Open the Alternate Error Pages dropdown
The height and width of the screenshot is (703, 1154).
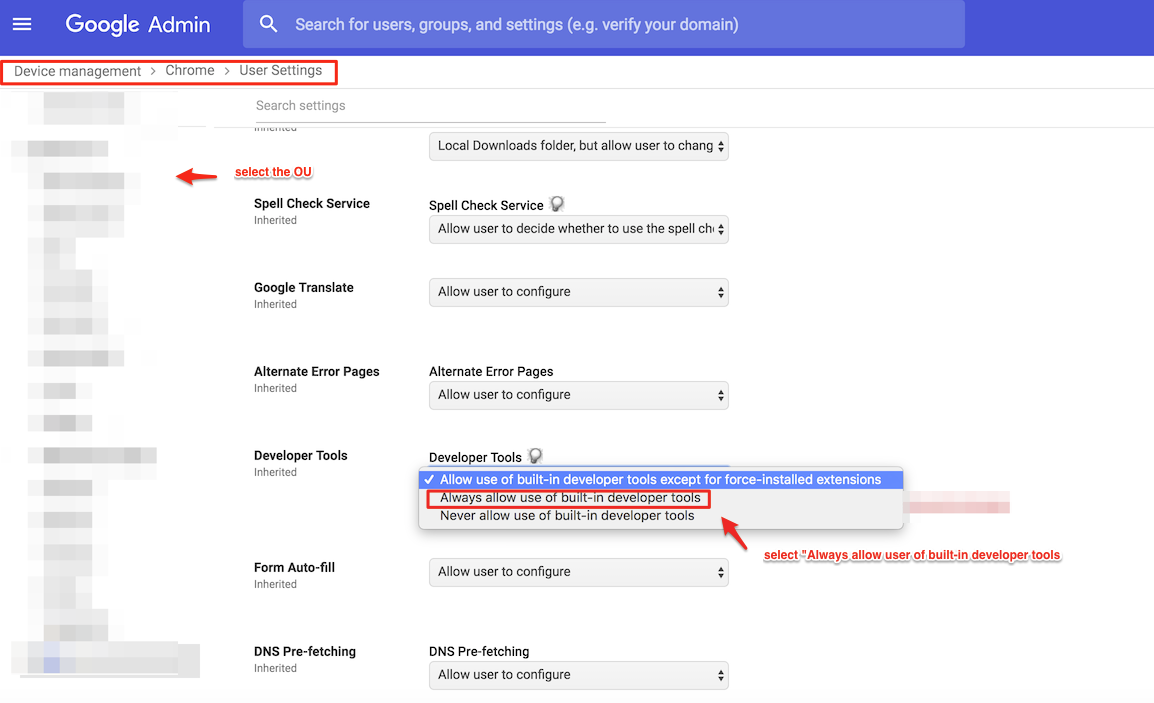[x=578, y=395]
